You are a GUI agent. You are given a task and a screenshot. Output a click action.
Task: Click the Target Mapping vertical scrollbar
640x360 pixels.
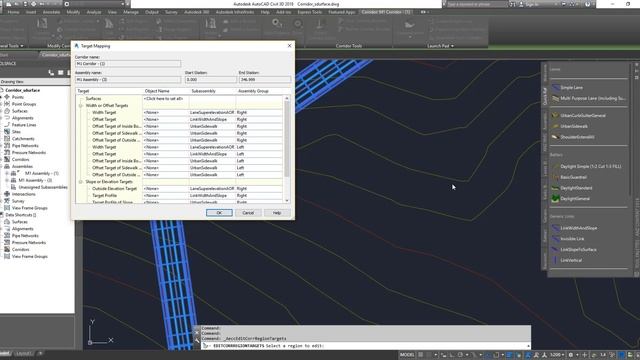tap(287, 139)
